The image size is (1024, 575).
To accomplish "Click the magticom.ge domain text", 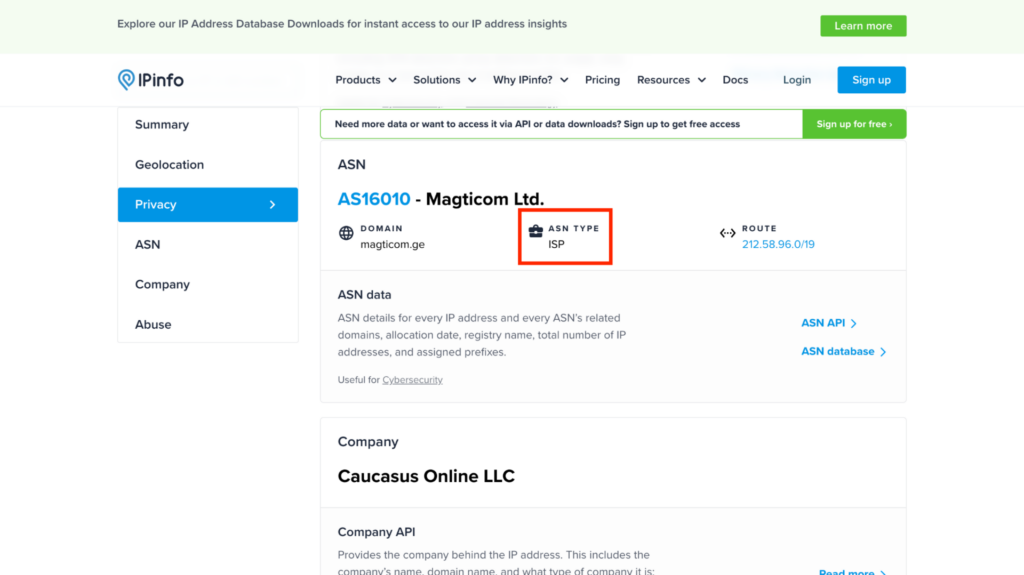I will click(x=392, y=244).
